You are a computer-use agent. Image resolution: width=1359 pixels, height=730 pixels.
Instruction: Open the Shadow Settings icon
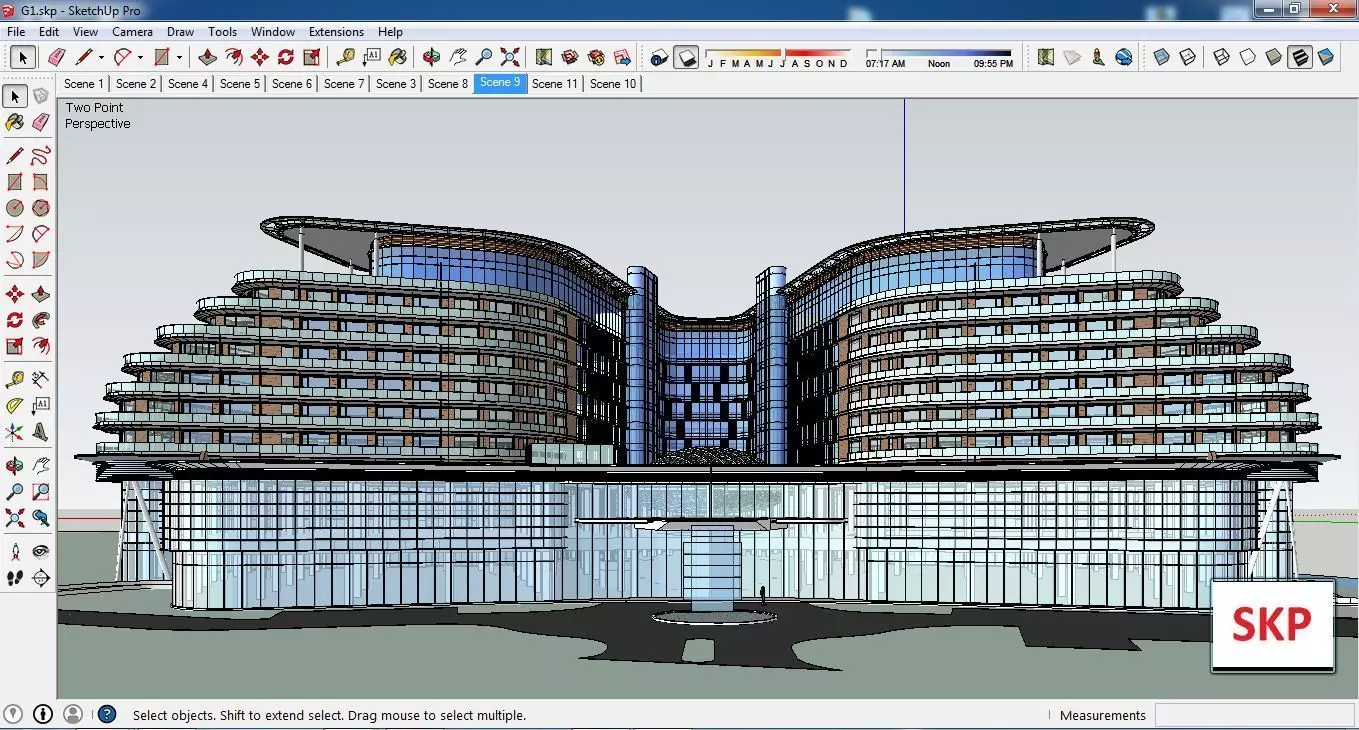[659, 57]
